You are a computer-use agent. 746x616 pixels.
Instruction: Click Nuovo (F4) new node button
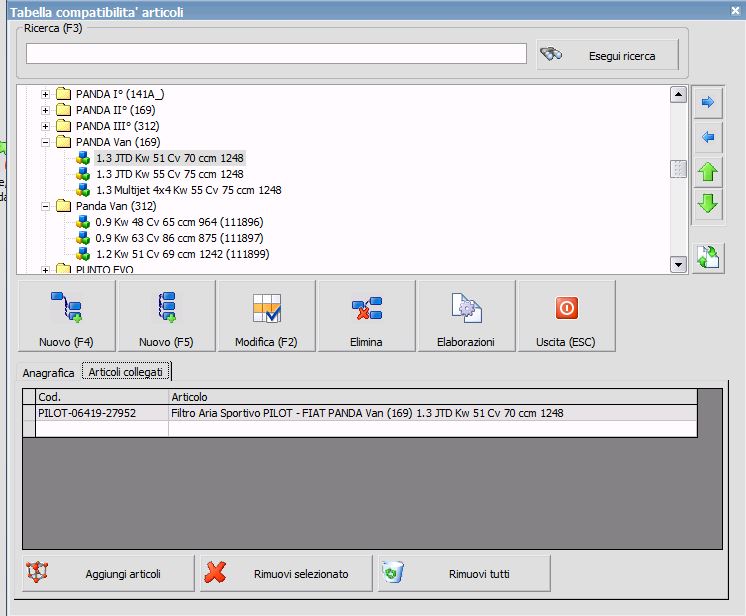pos(67,316)
